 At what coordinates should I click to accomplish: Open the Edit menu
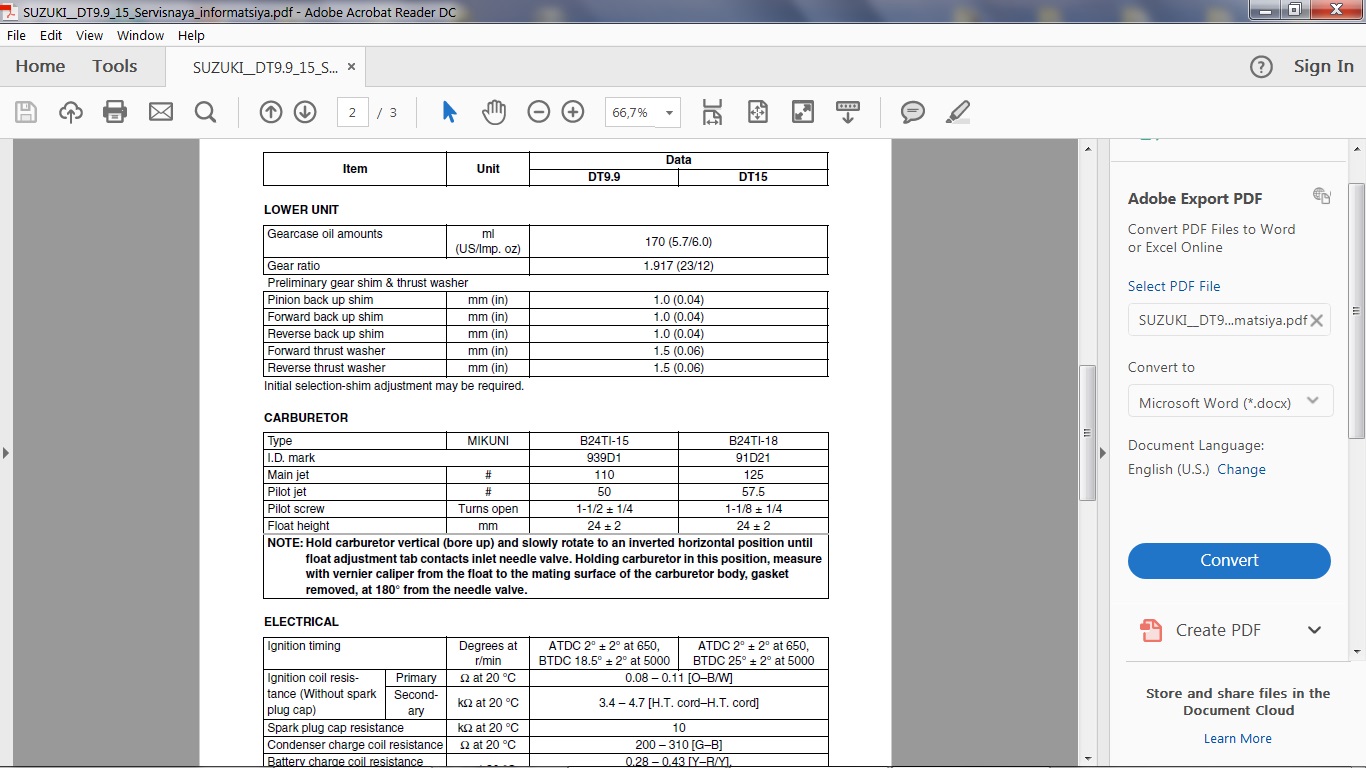pyautogui.click(x=51, y=35)
